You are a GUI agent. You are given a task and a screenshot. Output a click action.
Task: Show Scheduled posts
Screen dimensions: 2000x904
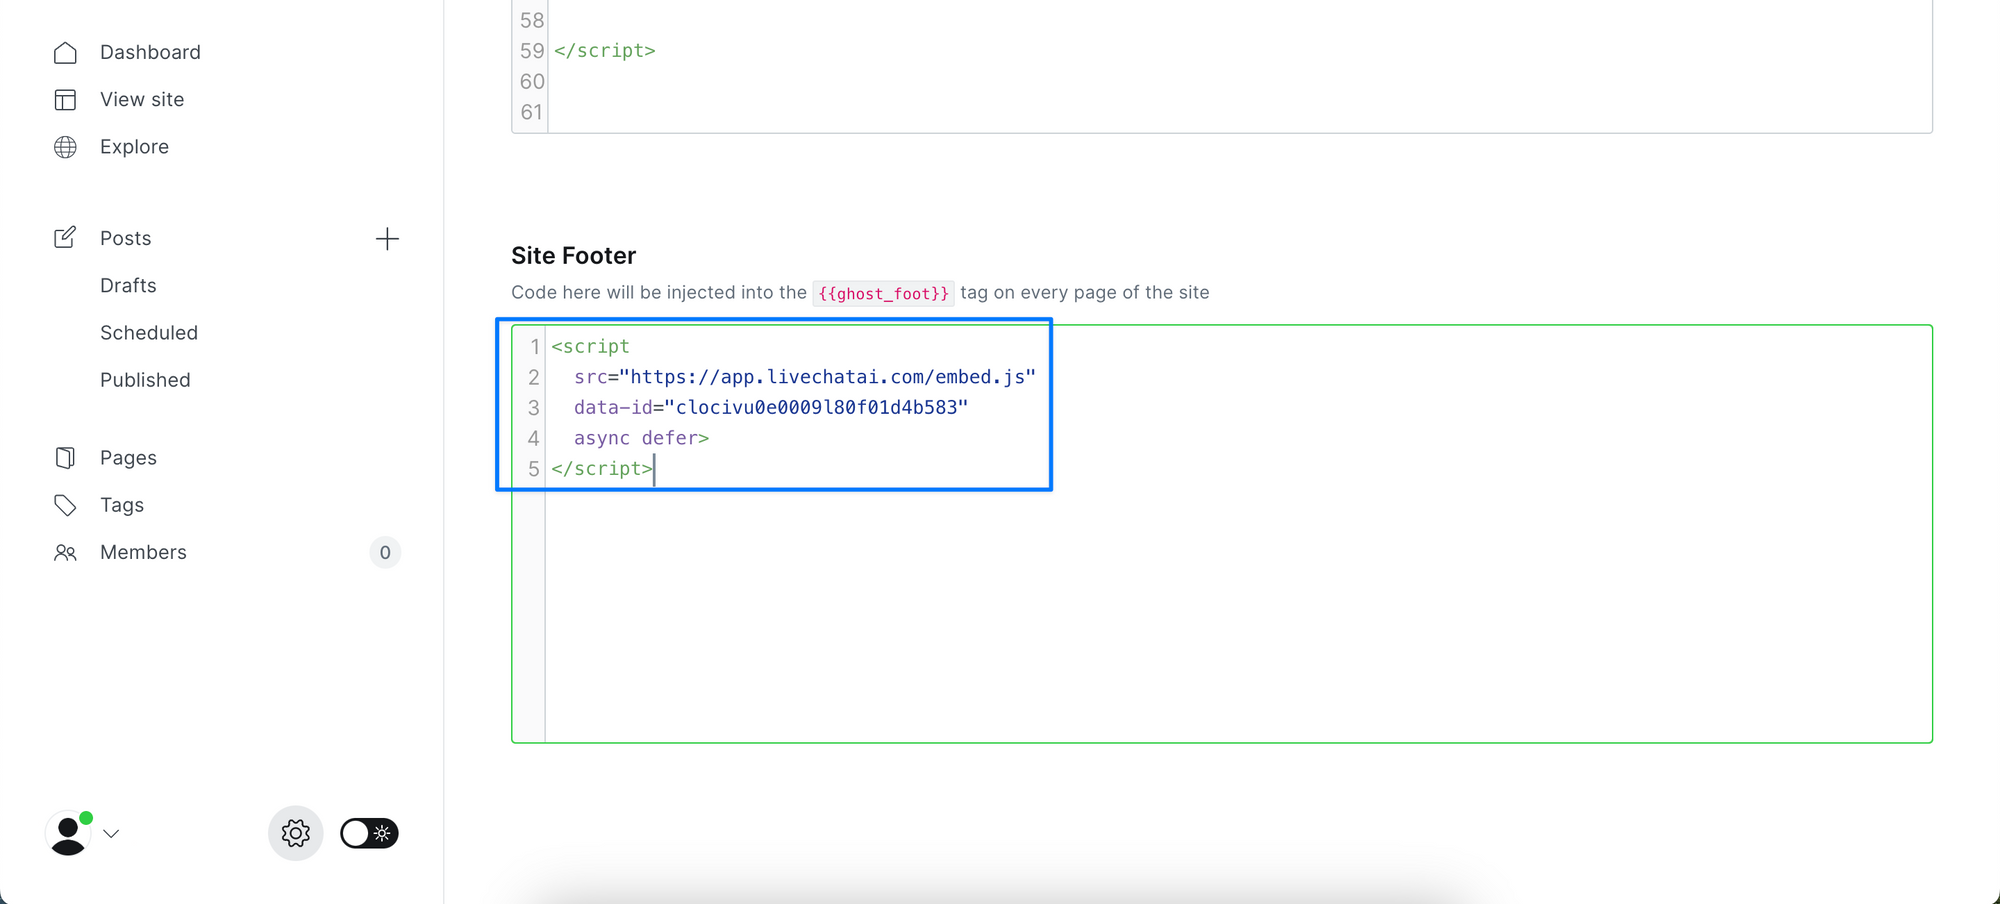(149, 332)
